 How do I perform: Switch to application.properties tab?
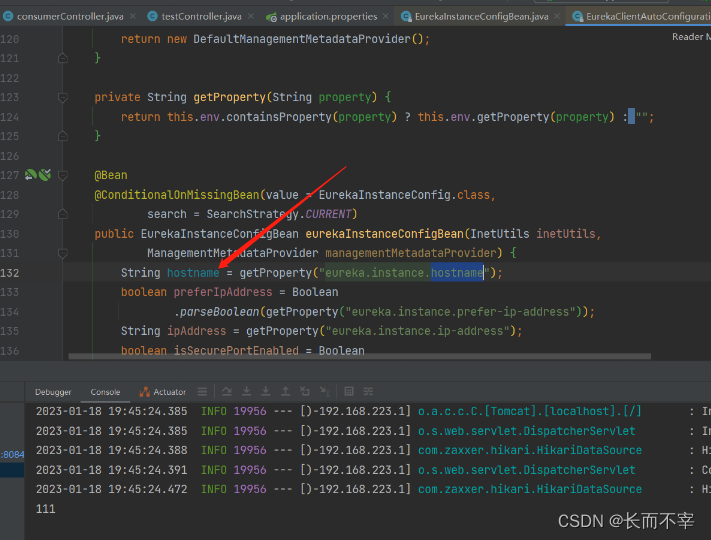(x=328, y=16)
